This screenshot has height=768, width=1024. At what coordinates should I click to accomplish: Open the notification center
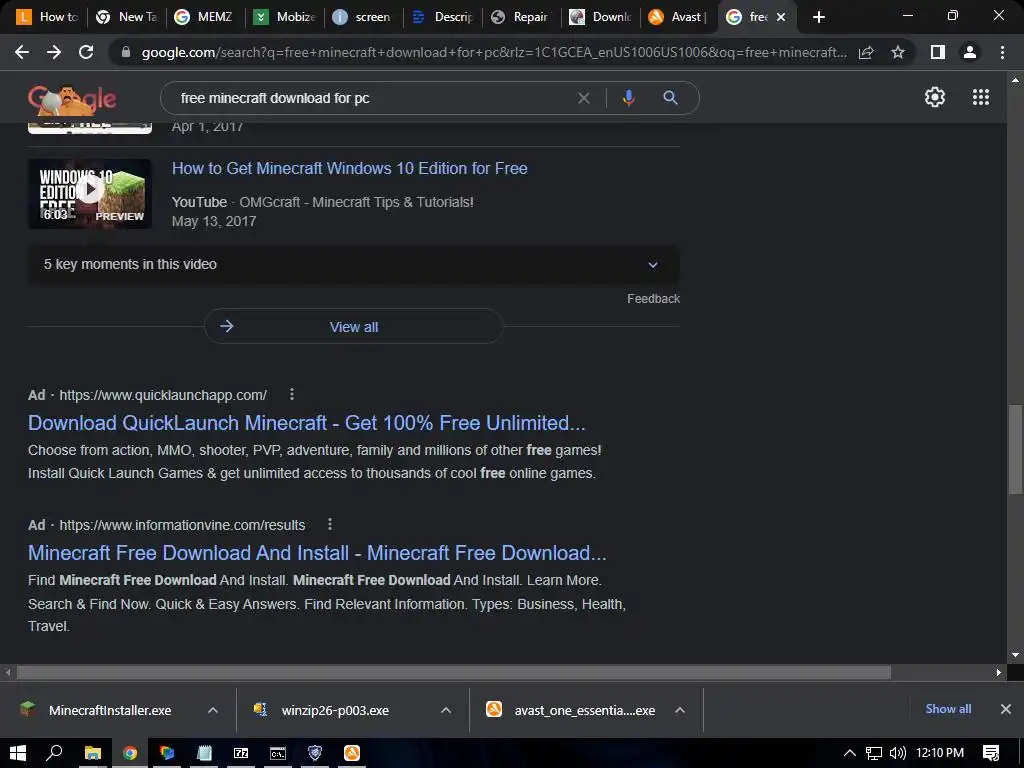pos(991,753)
